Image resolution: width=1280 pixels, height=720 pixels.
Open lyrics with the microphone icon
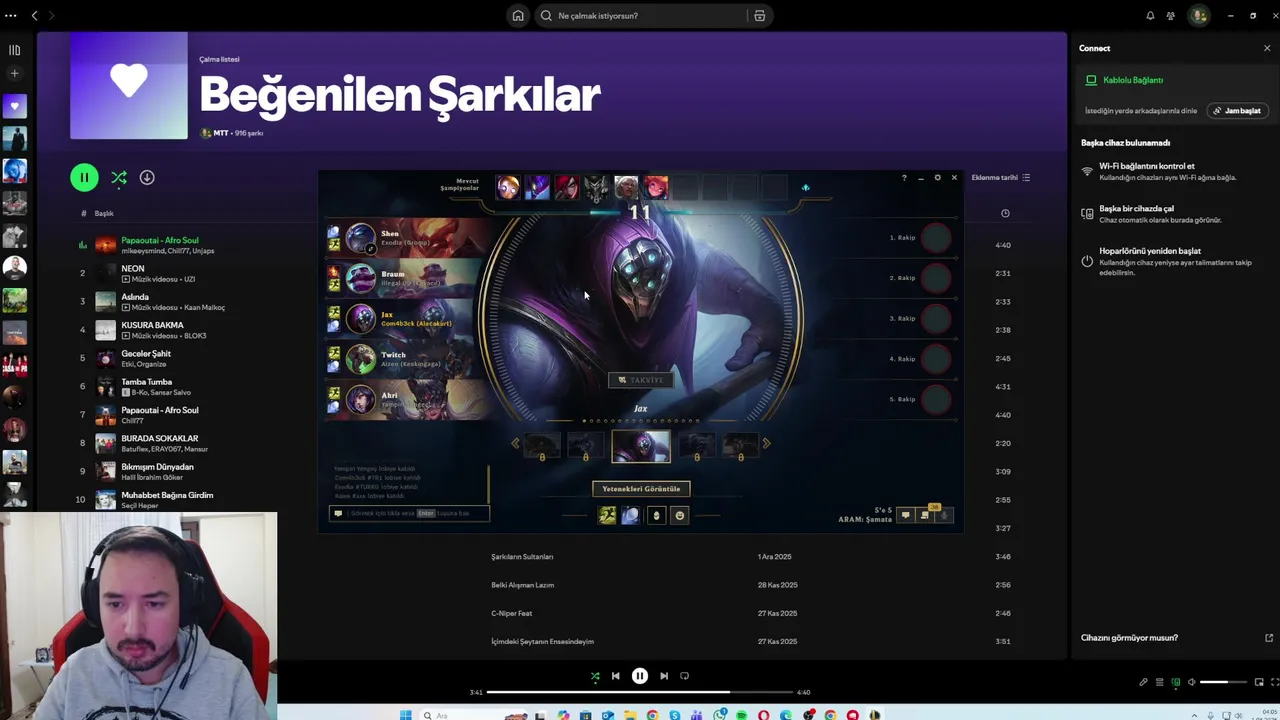1143,682
